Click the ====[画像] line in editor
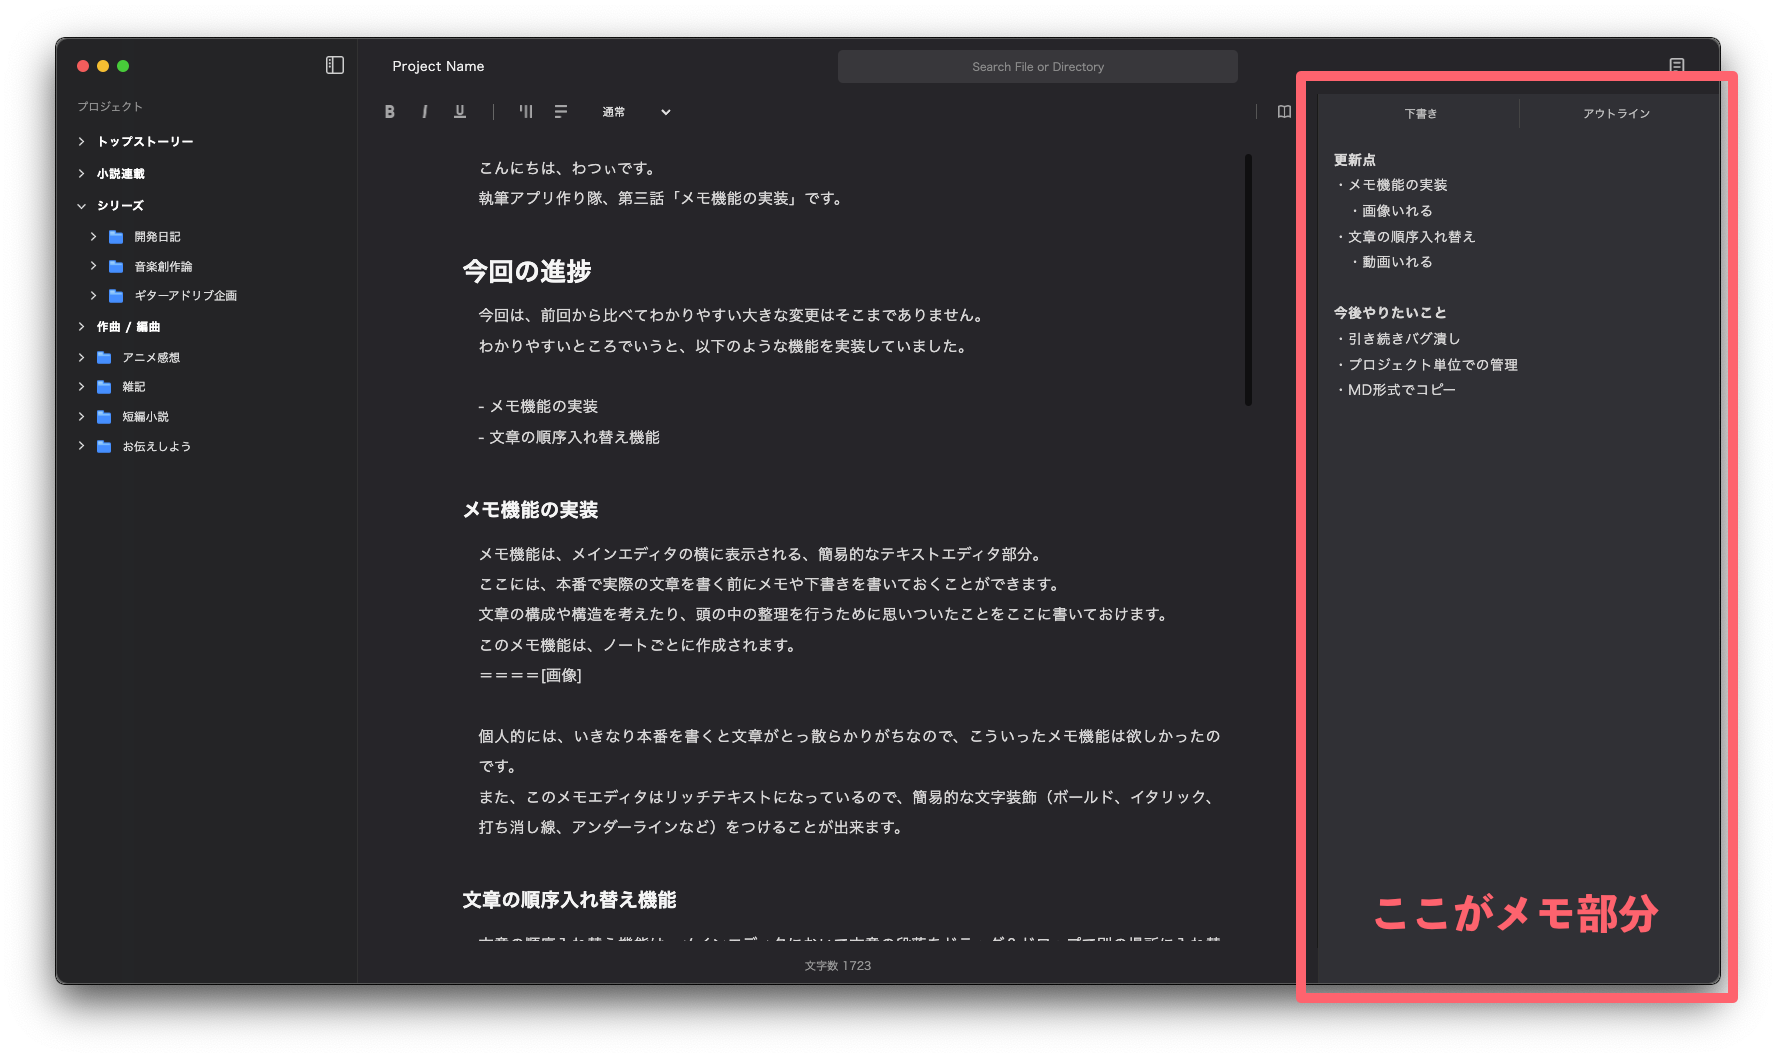The height and width of the screenshot is (1058, 1776). (530, 676)
